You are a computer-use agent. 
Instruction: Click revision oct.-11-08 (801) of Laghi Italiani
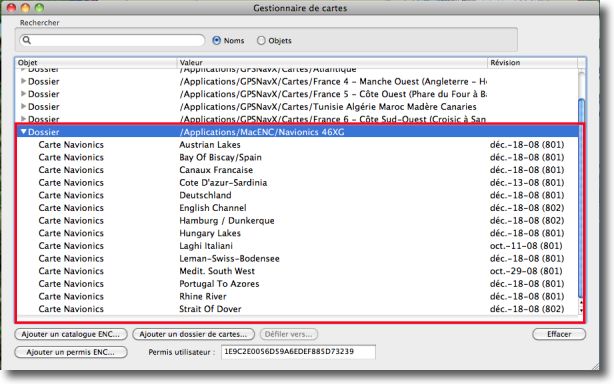(x=526, y=246)
